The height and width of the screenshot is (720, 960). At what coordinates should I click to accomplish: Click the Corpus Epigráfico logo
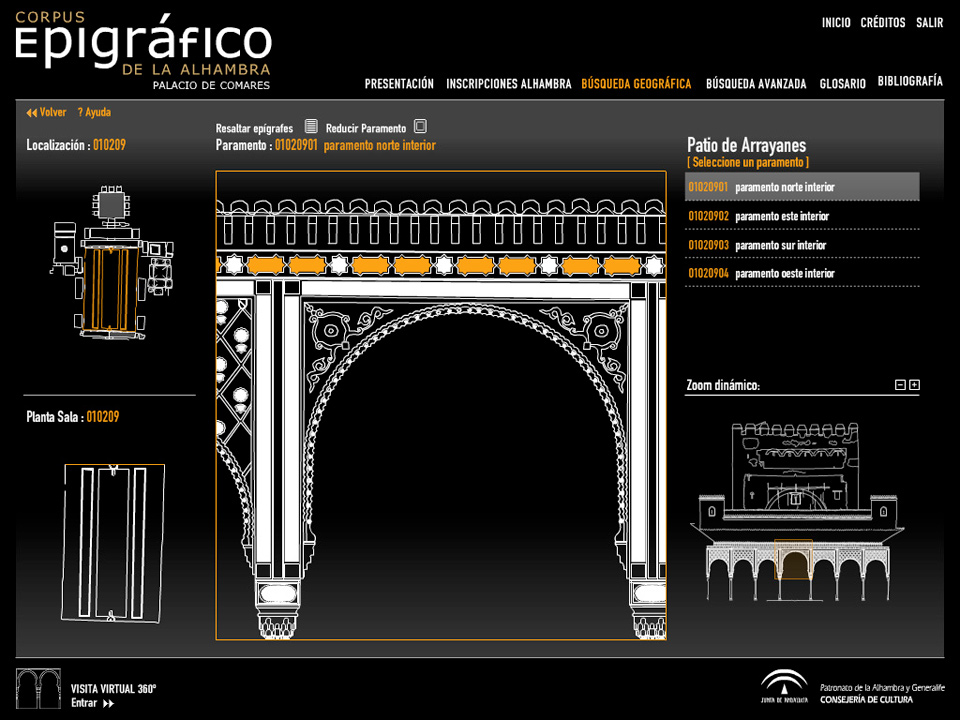pos(143,47)
